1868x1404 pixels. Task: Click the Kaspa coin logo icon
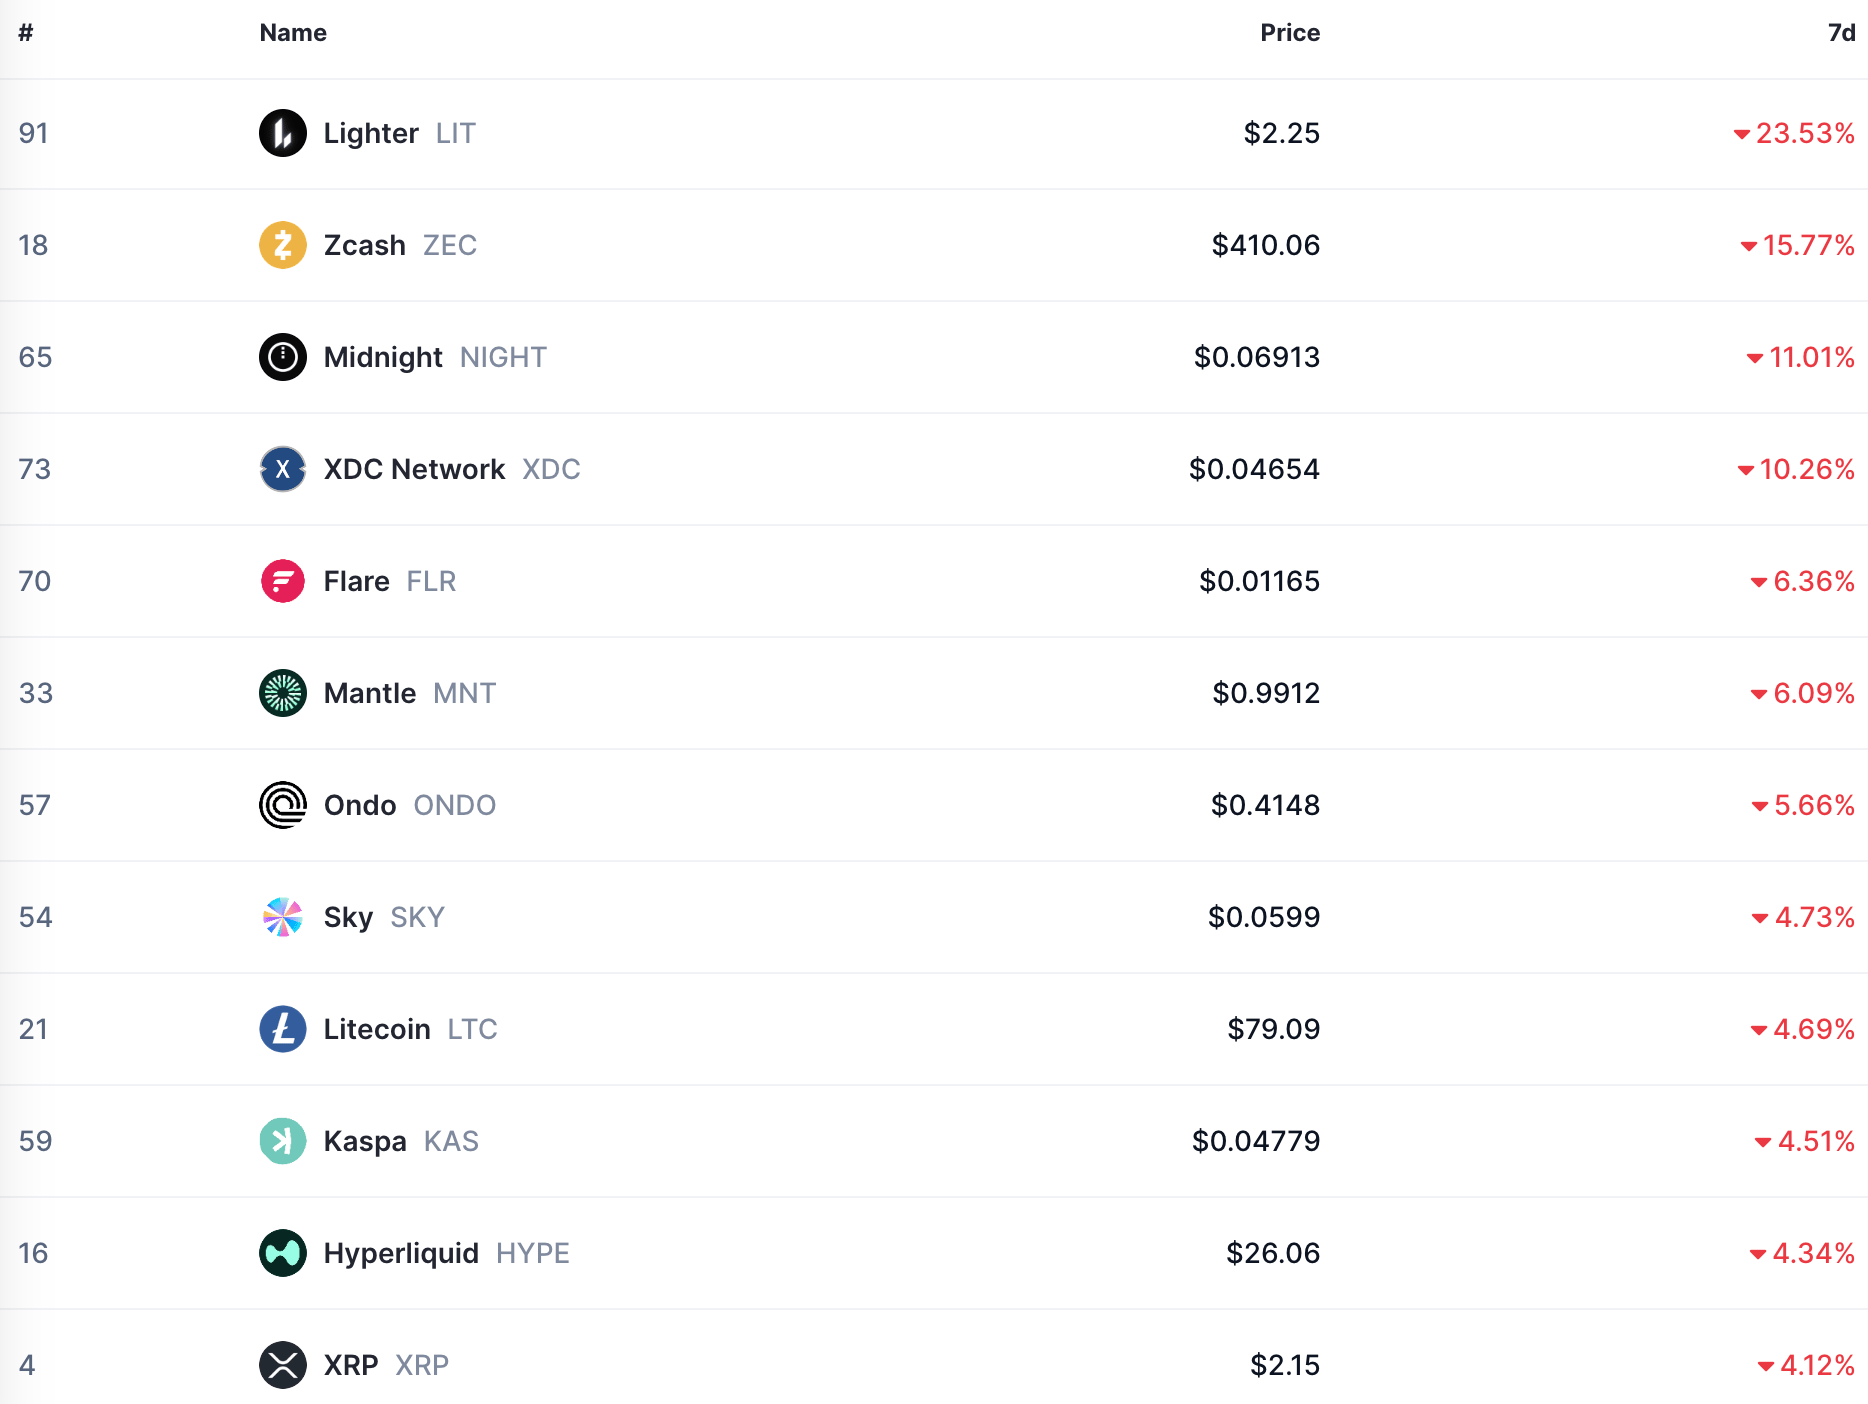point(283,1141)
